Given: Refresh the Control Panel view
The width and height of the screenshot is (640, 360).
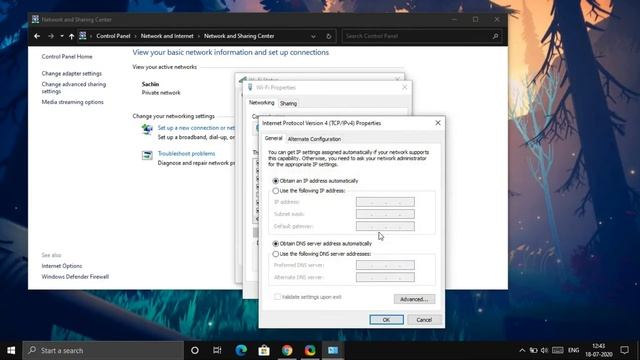Looking at the screenshot, I should tap(329, 36).
